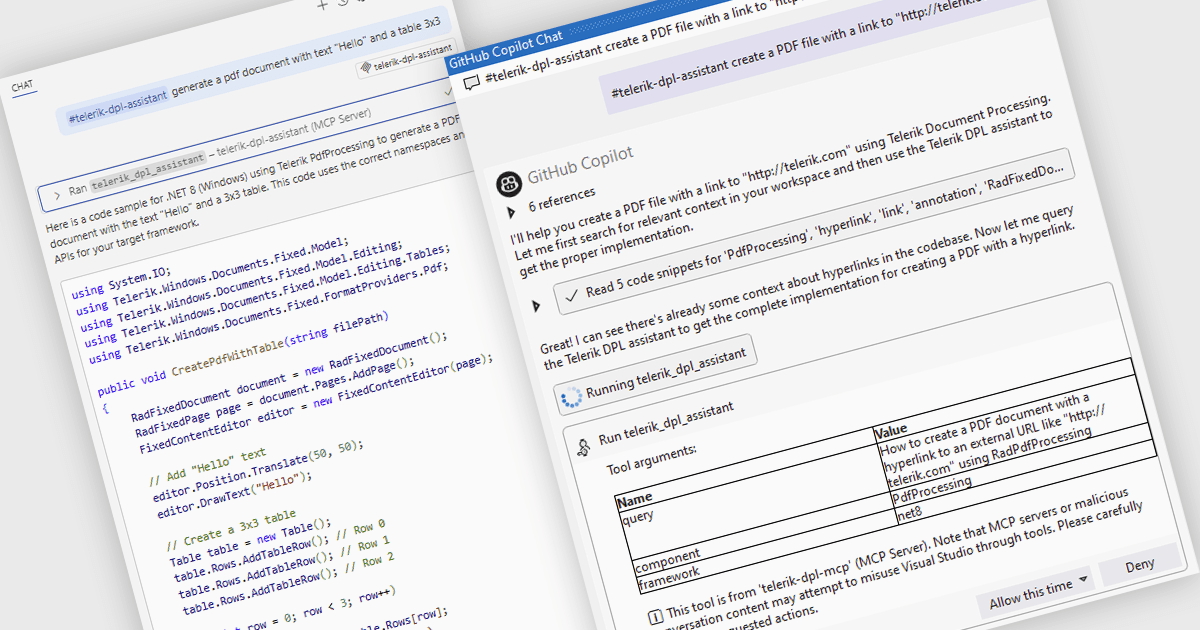Click the Tool arguments label
The height and width of the screenshot is (630, 1200).
pyautogui.click(x=652, y=458)
